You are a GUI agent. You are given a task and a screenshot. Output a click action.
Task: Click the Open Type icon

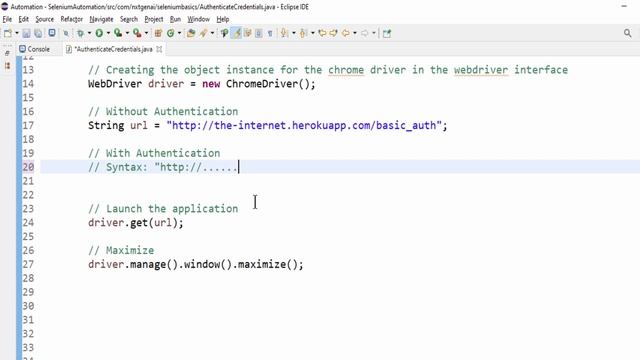(191, 33)
